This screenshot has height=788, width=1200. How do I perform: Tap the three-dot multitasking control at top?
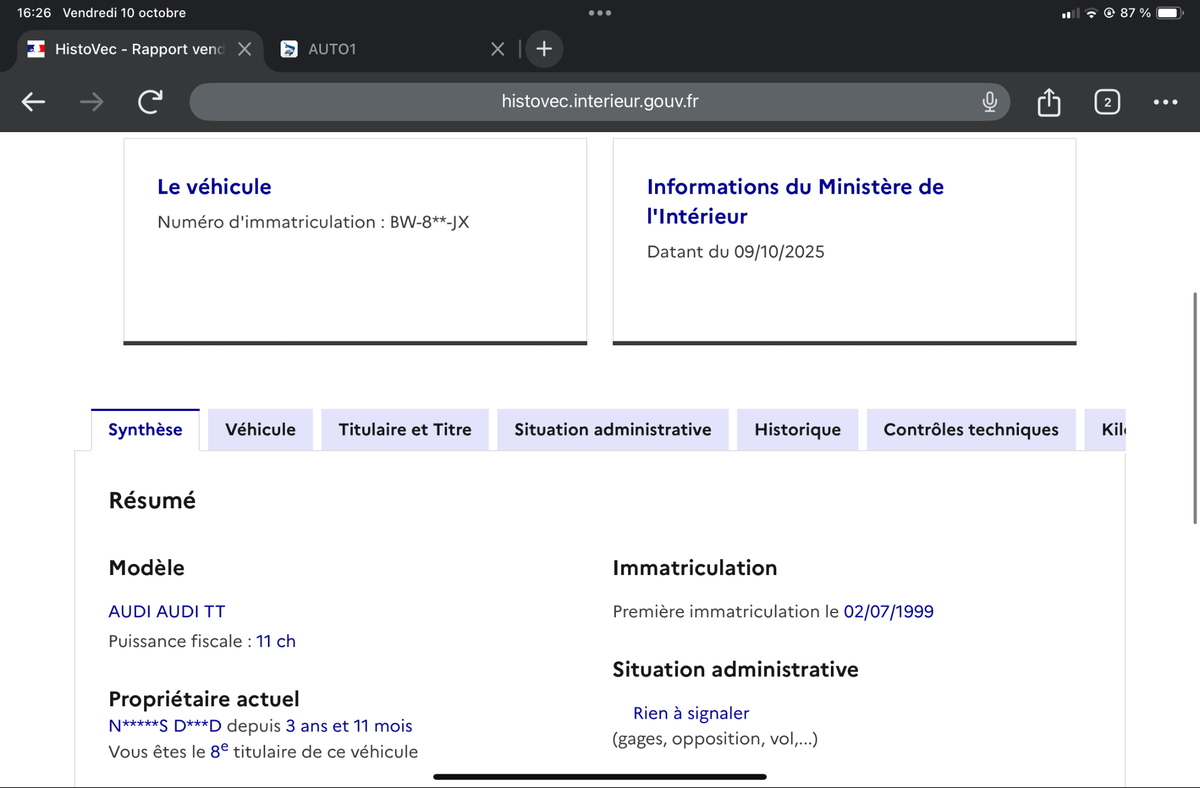600,13
